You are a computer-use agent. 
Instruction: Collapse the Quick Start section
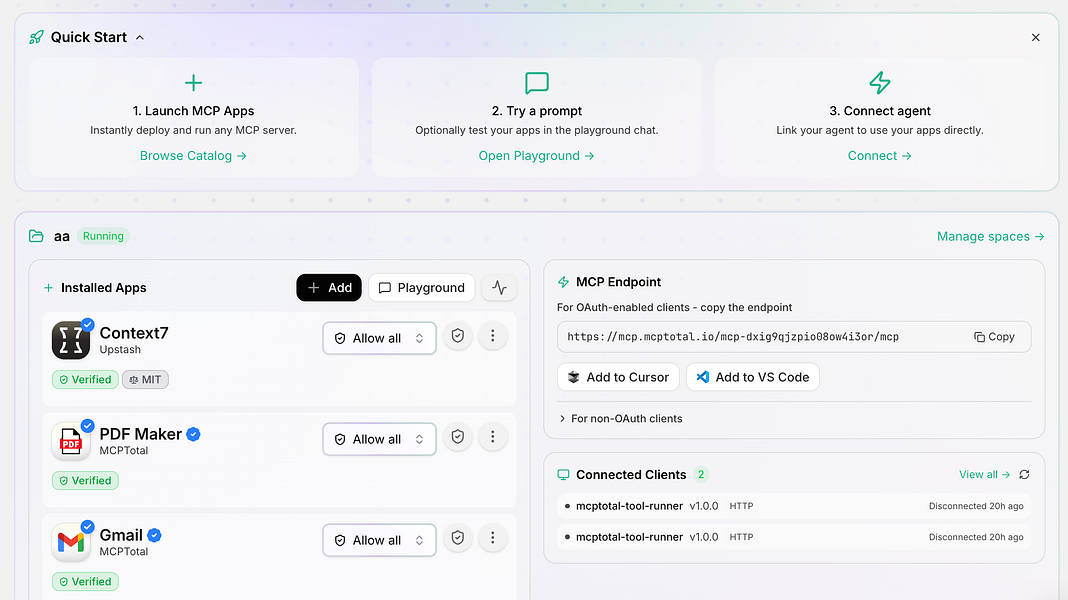pyautogui.click(x=140, y=38)
